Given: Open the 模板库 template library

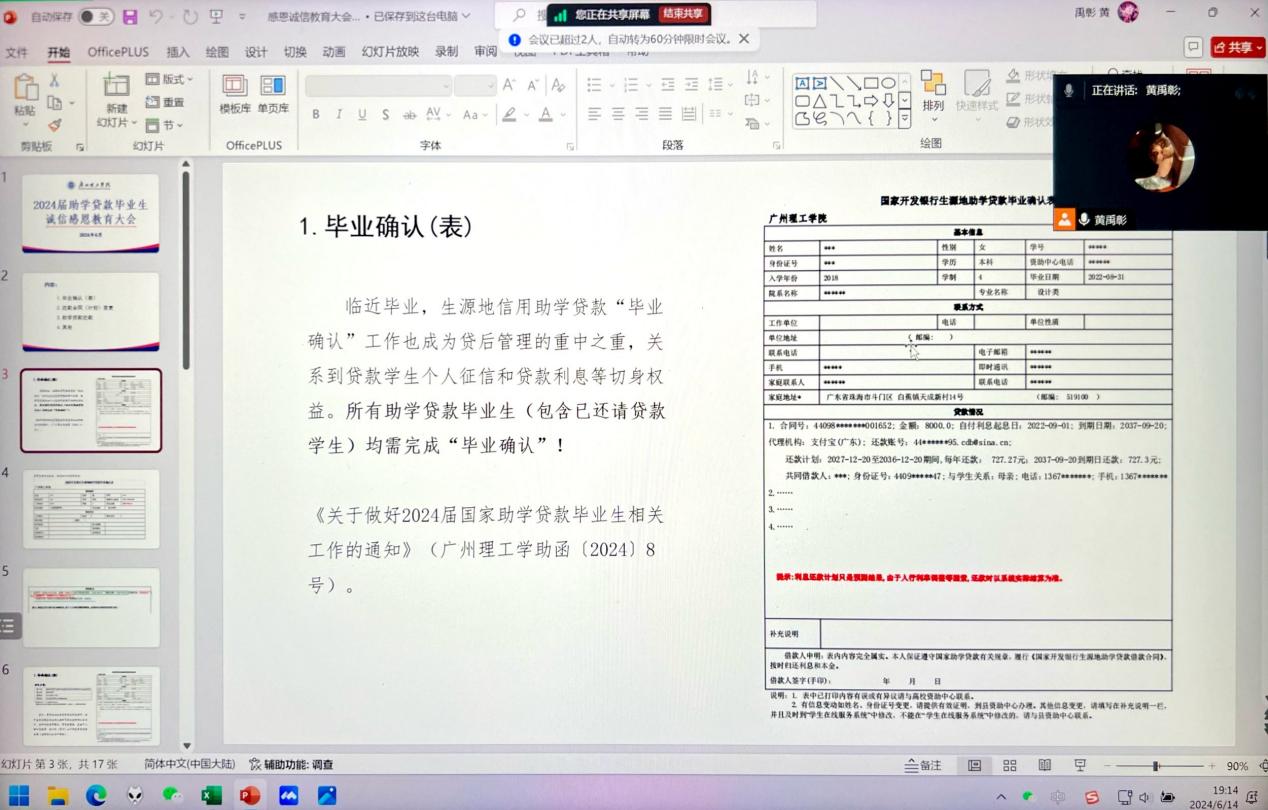Looking at the screenshot, I should pyautogui.click(x=235, y=93).
